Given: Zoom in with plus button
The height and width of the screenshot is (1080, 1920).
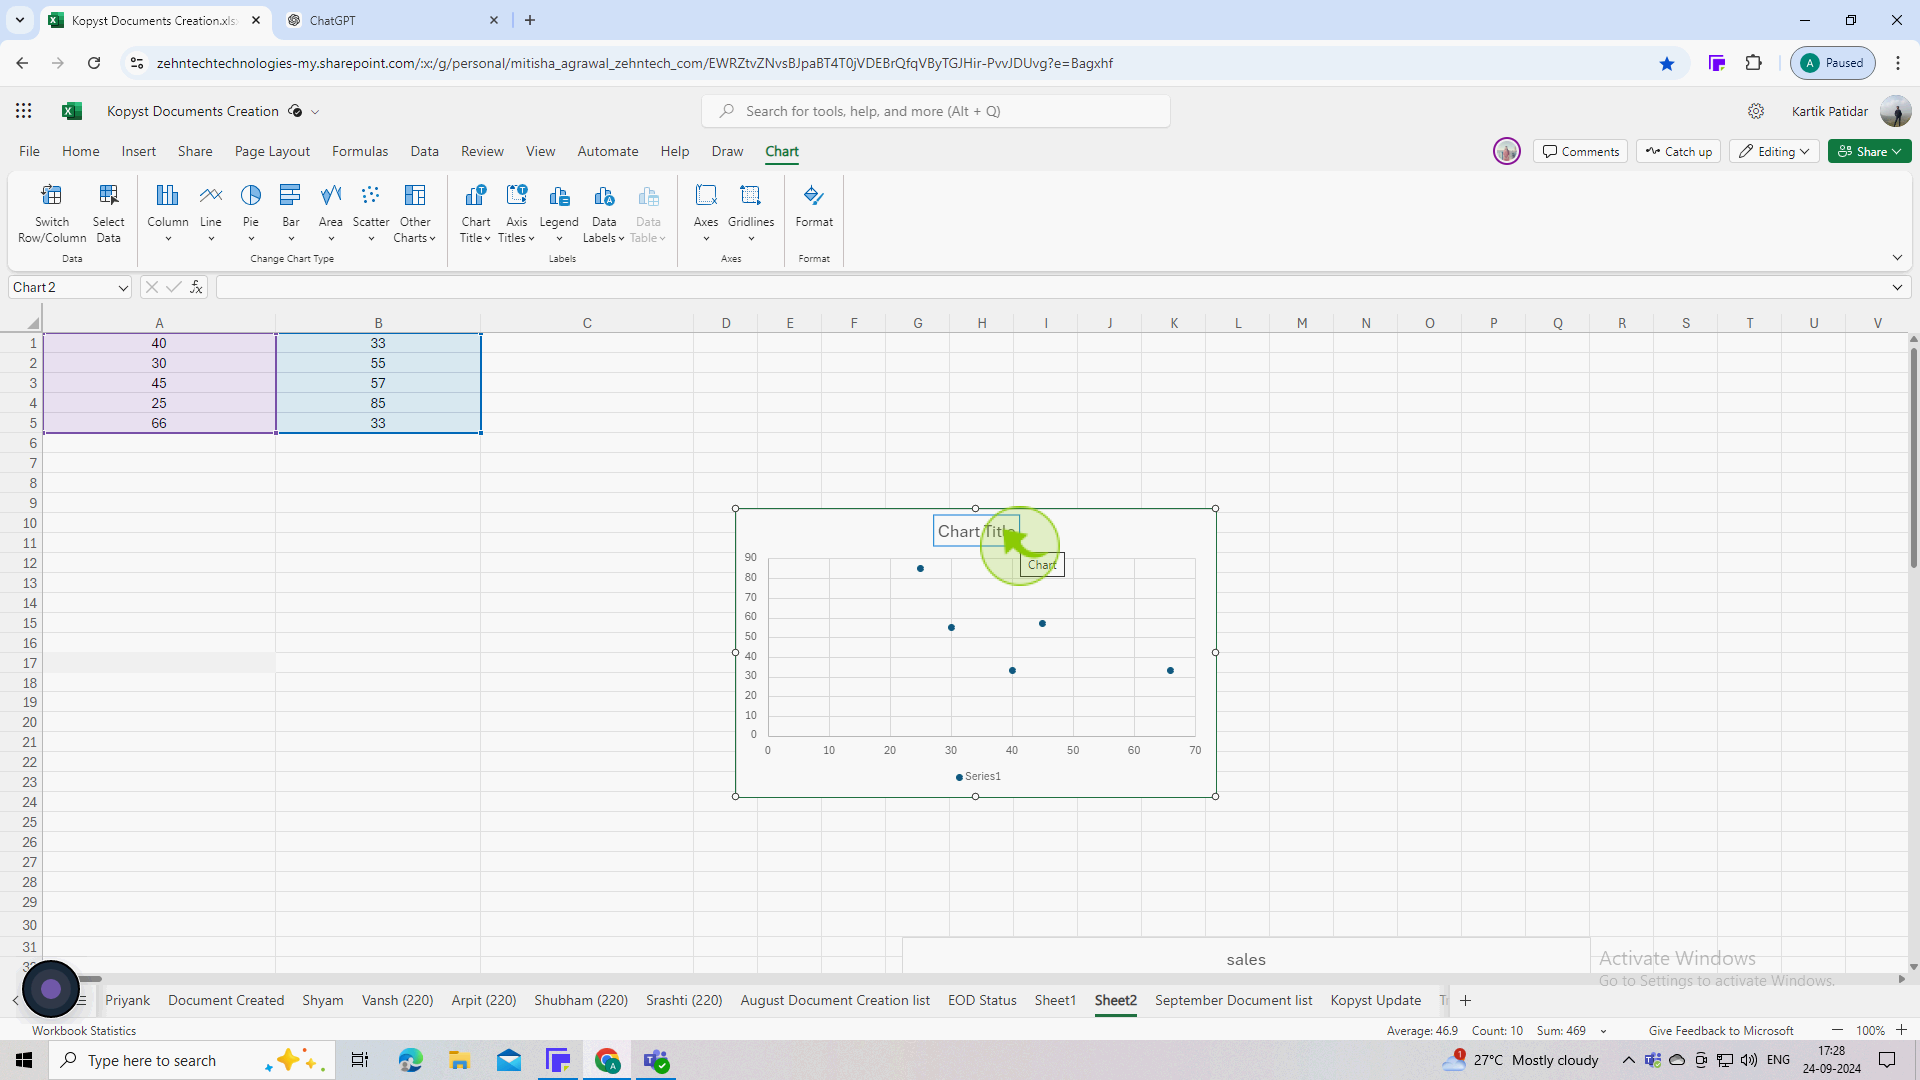Looking at the screenshot, I should click(x=1901, y=1030).
